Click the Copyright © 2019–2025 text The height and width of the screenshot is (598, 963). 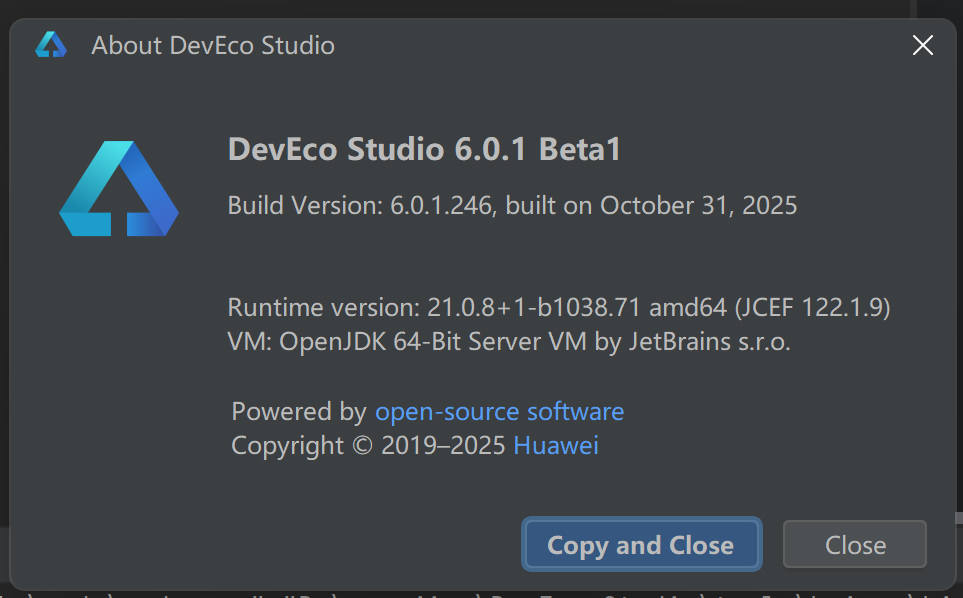tap(368, 445)
